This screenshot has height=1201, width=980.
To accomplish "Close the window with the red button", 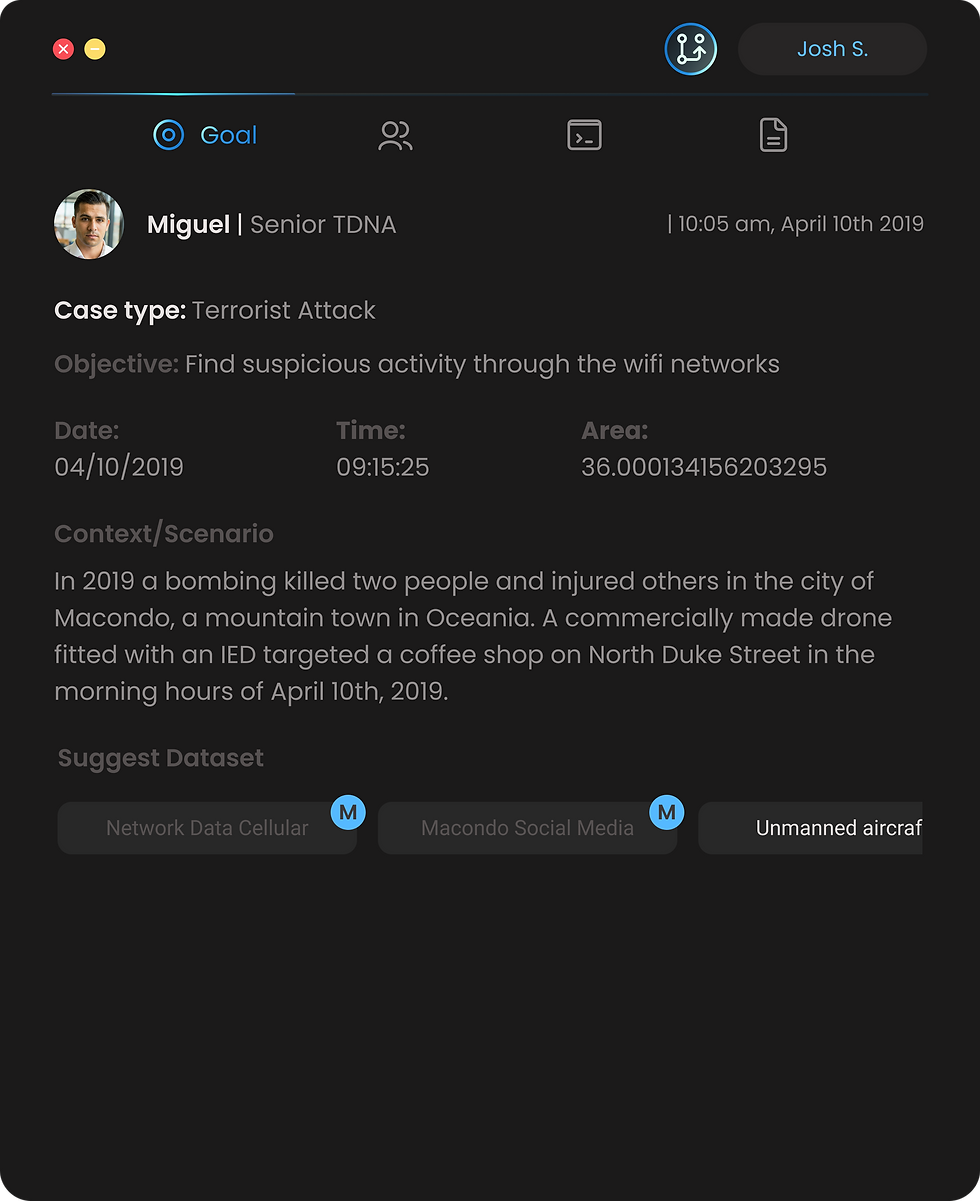I will tap(63, 49).
